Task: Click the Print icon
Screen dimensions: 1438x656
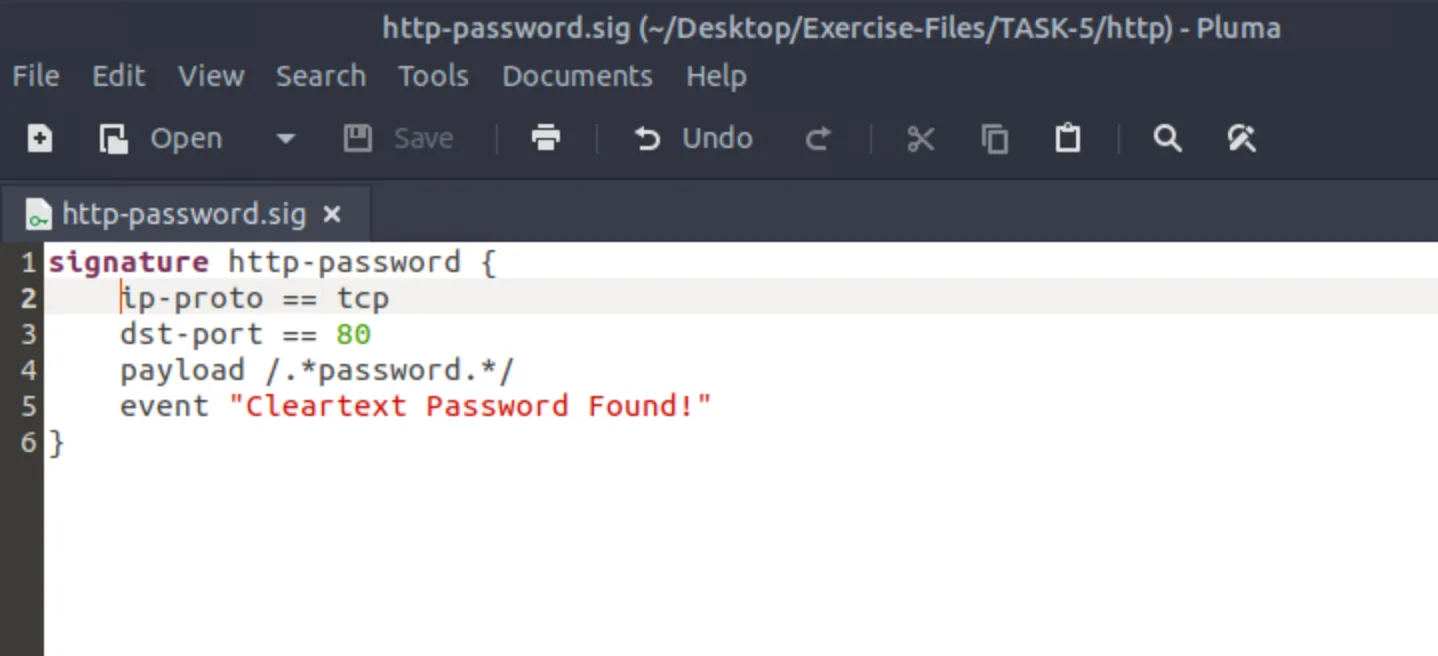Action: (x=546, y=138)
